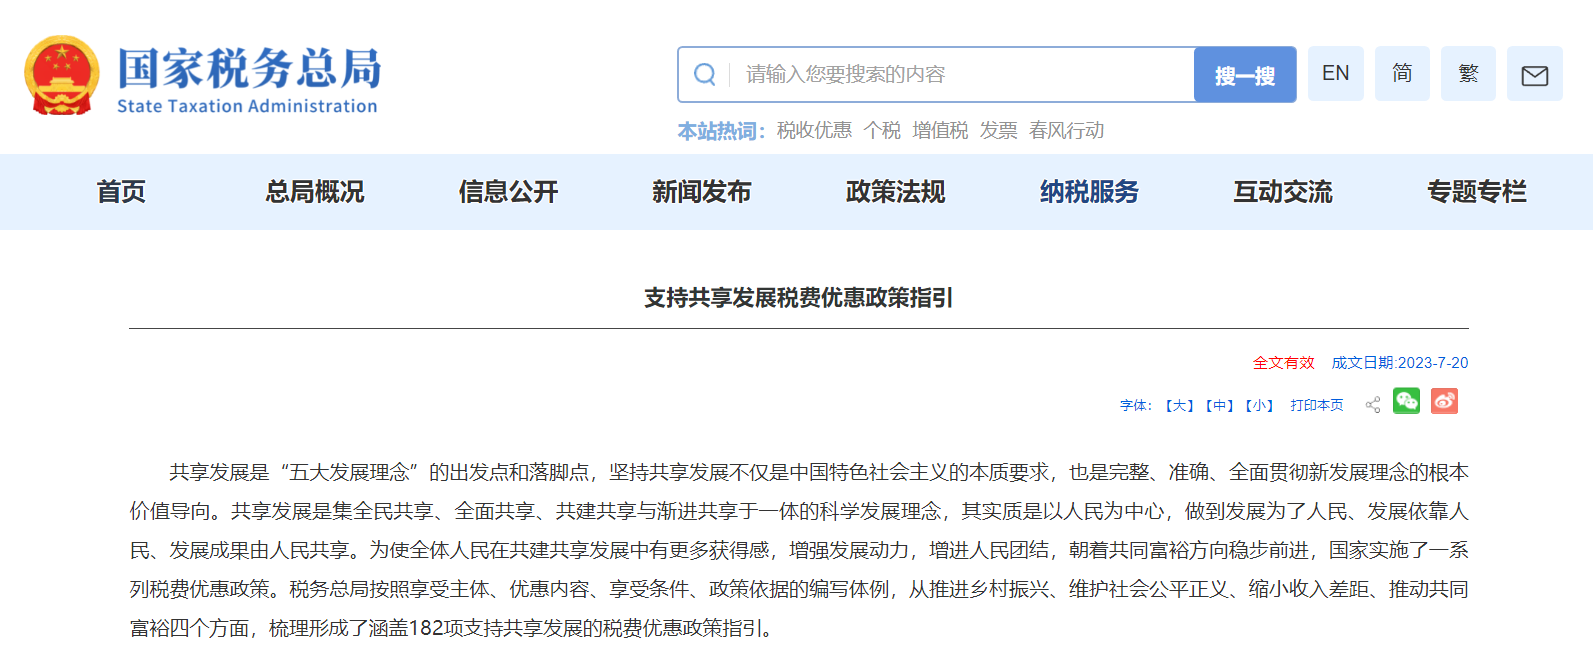Open the 政策法规 navigation menu

click(895, 192)
